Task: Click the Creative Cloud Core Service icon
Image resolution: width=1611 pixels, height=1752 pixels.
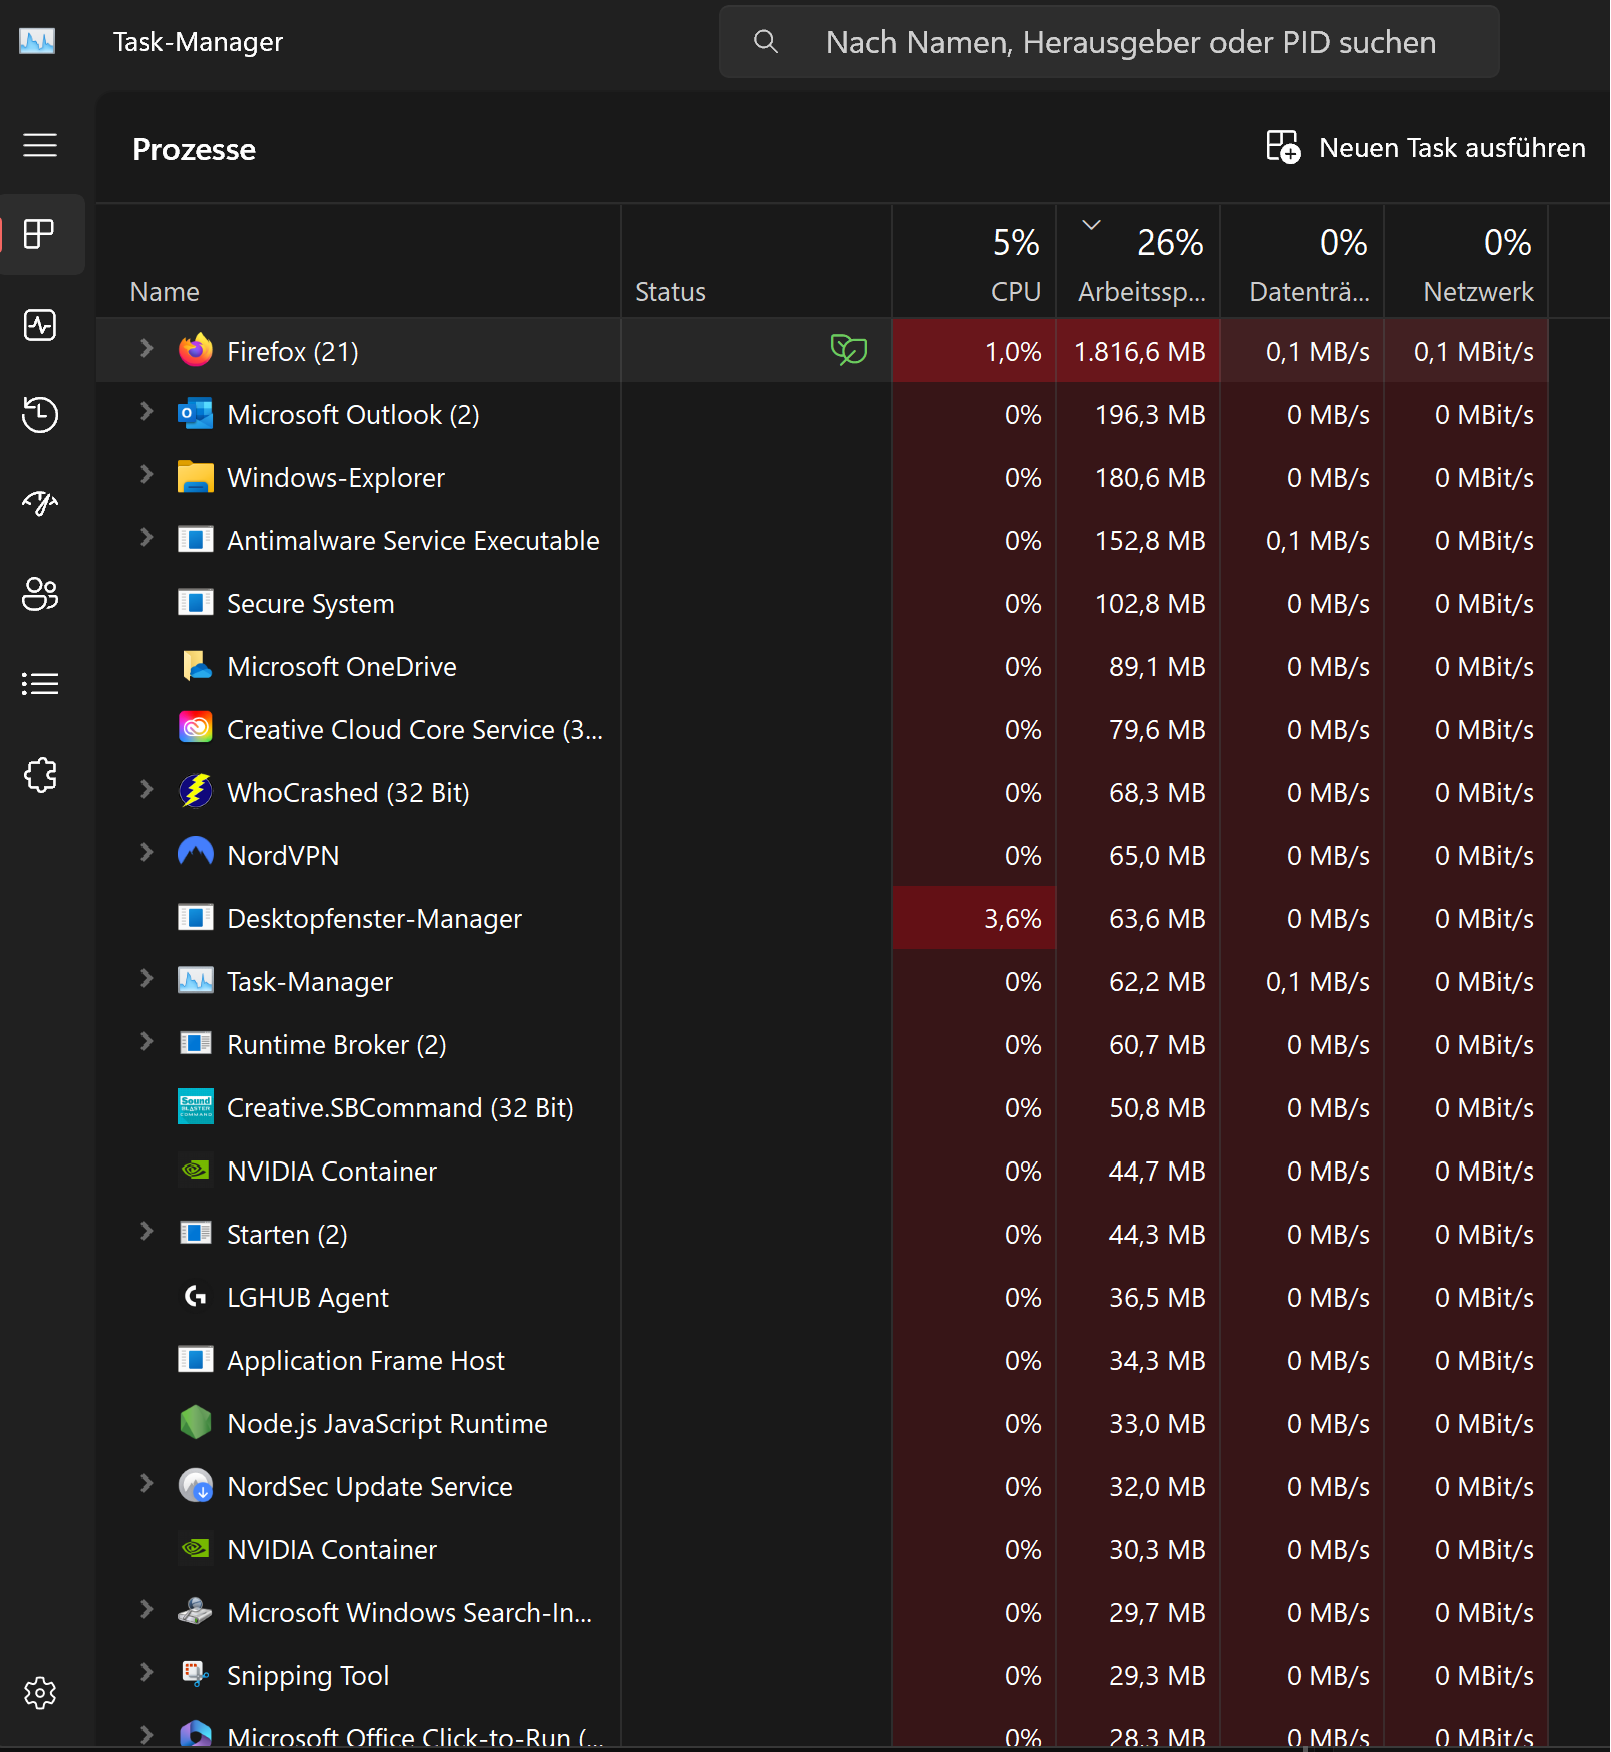Action: pyautogui.click(x=196, y=728)
